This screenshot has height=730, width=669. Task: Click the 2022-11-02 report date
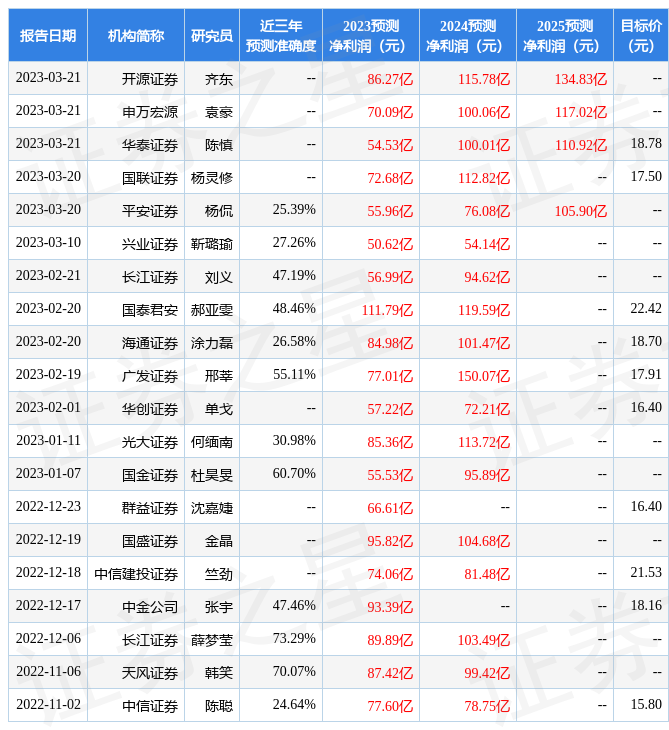coord(48,704)
